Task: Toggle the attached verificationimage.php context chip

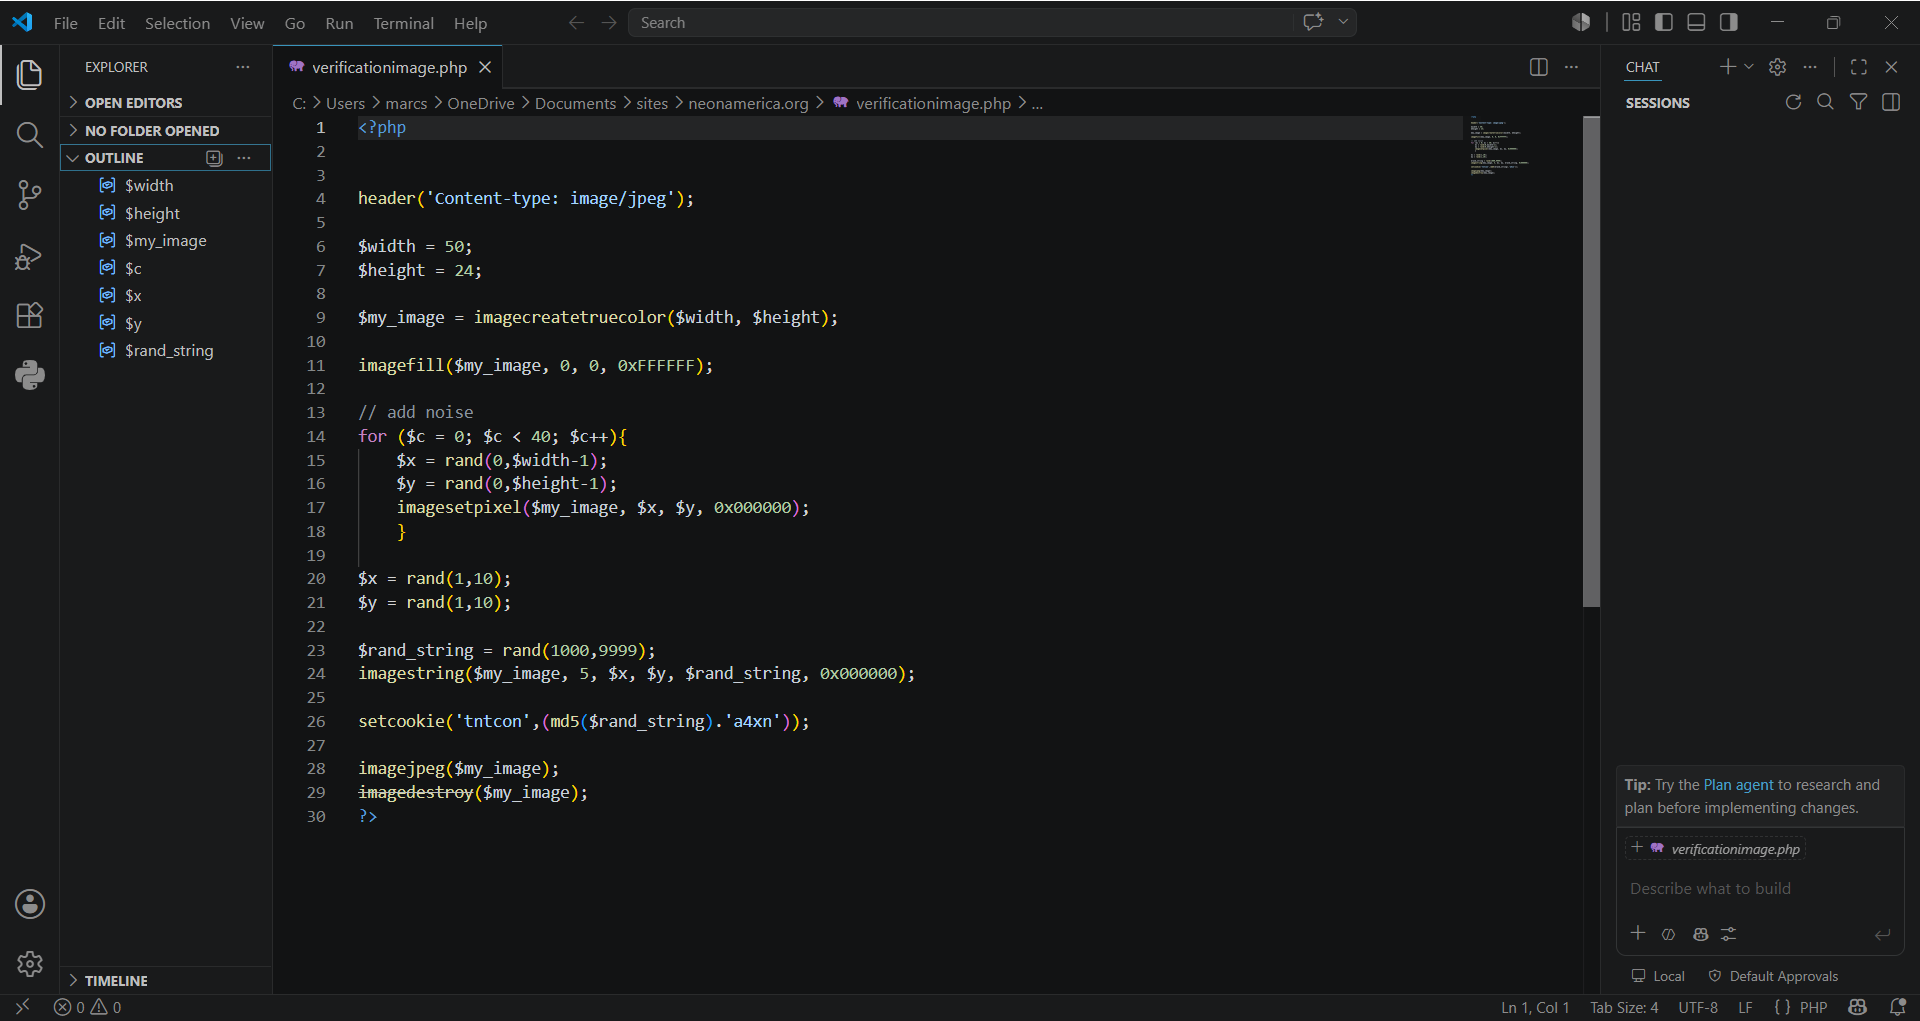Action: [x=1716, y=849]
